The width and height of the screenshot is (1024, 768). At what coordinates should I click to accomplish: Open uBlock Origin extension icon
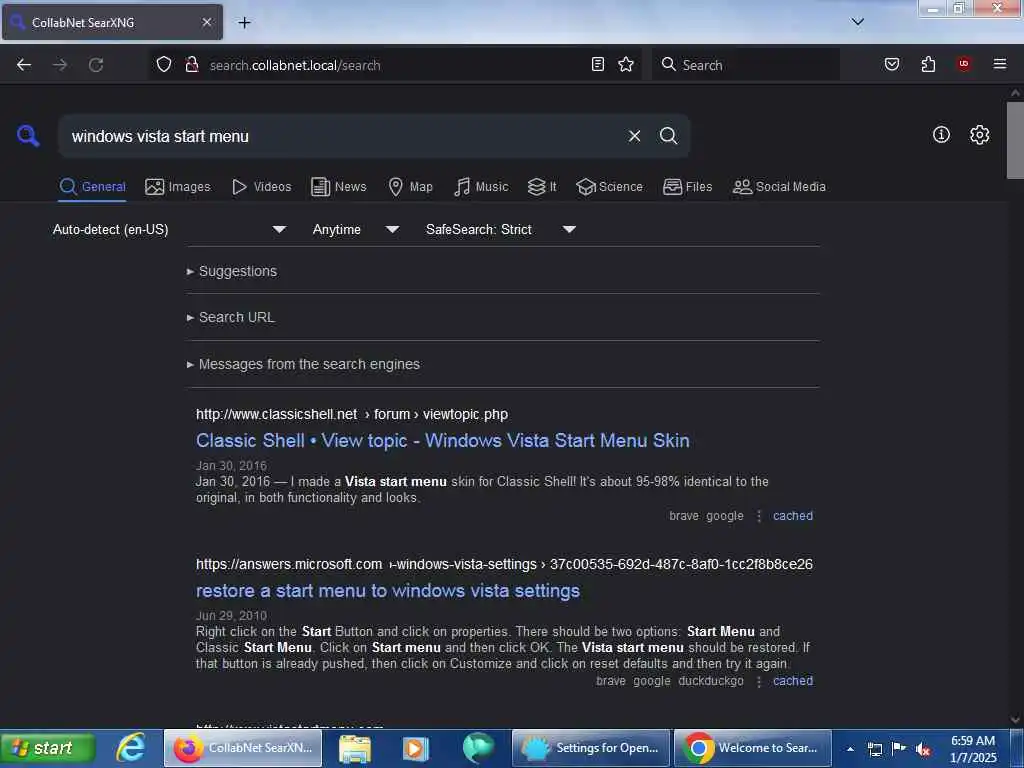[x=964, y=64]
